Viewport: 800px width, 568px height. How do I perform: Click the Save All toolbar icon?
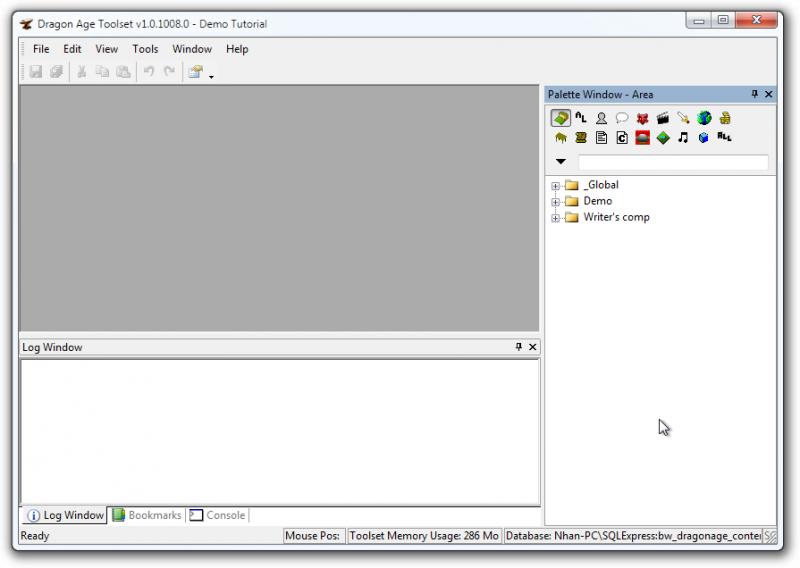point(56,71)
